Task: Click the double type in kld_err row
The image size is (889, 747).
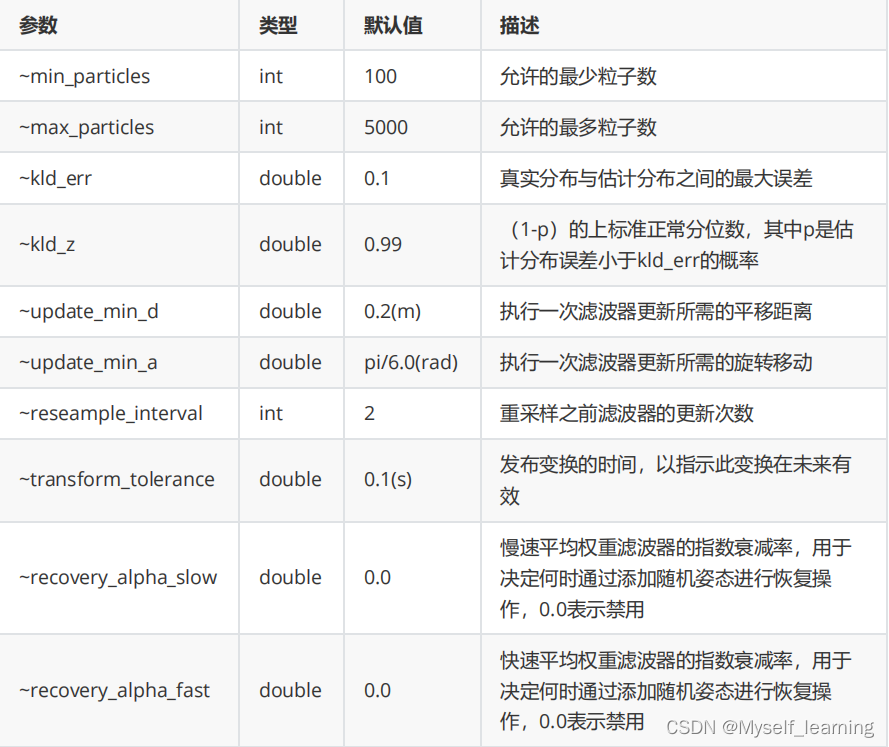Action: pos(290,179)
